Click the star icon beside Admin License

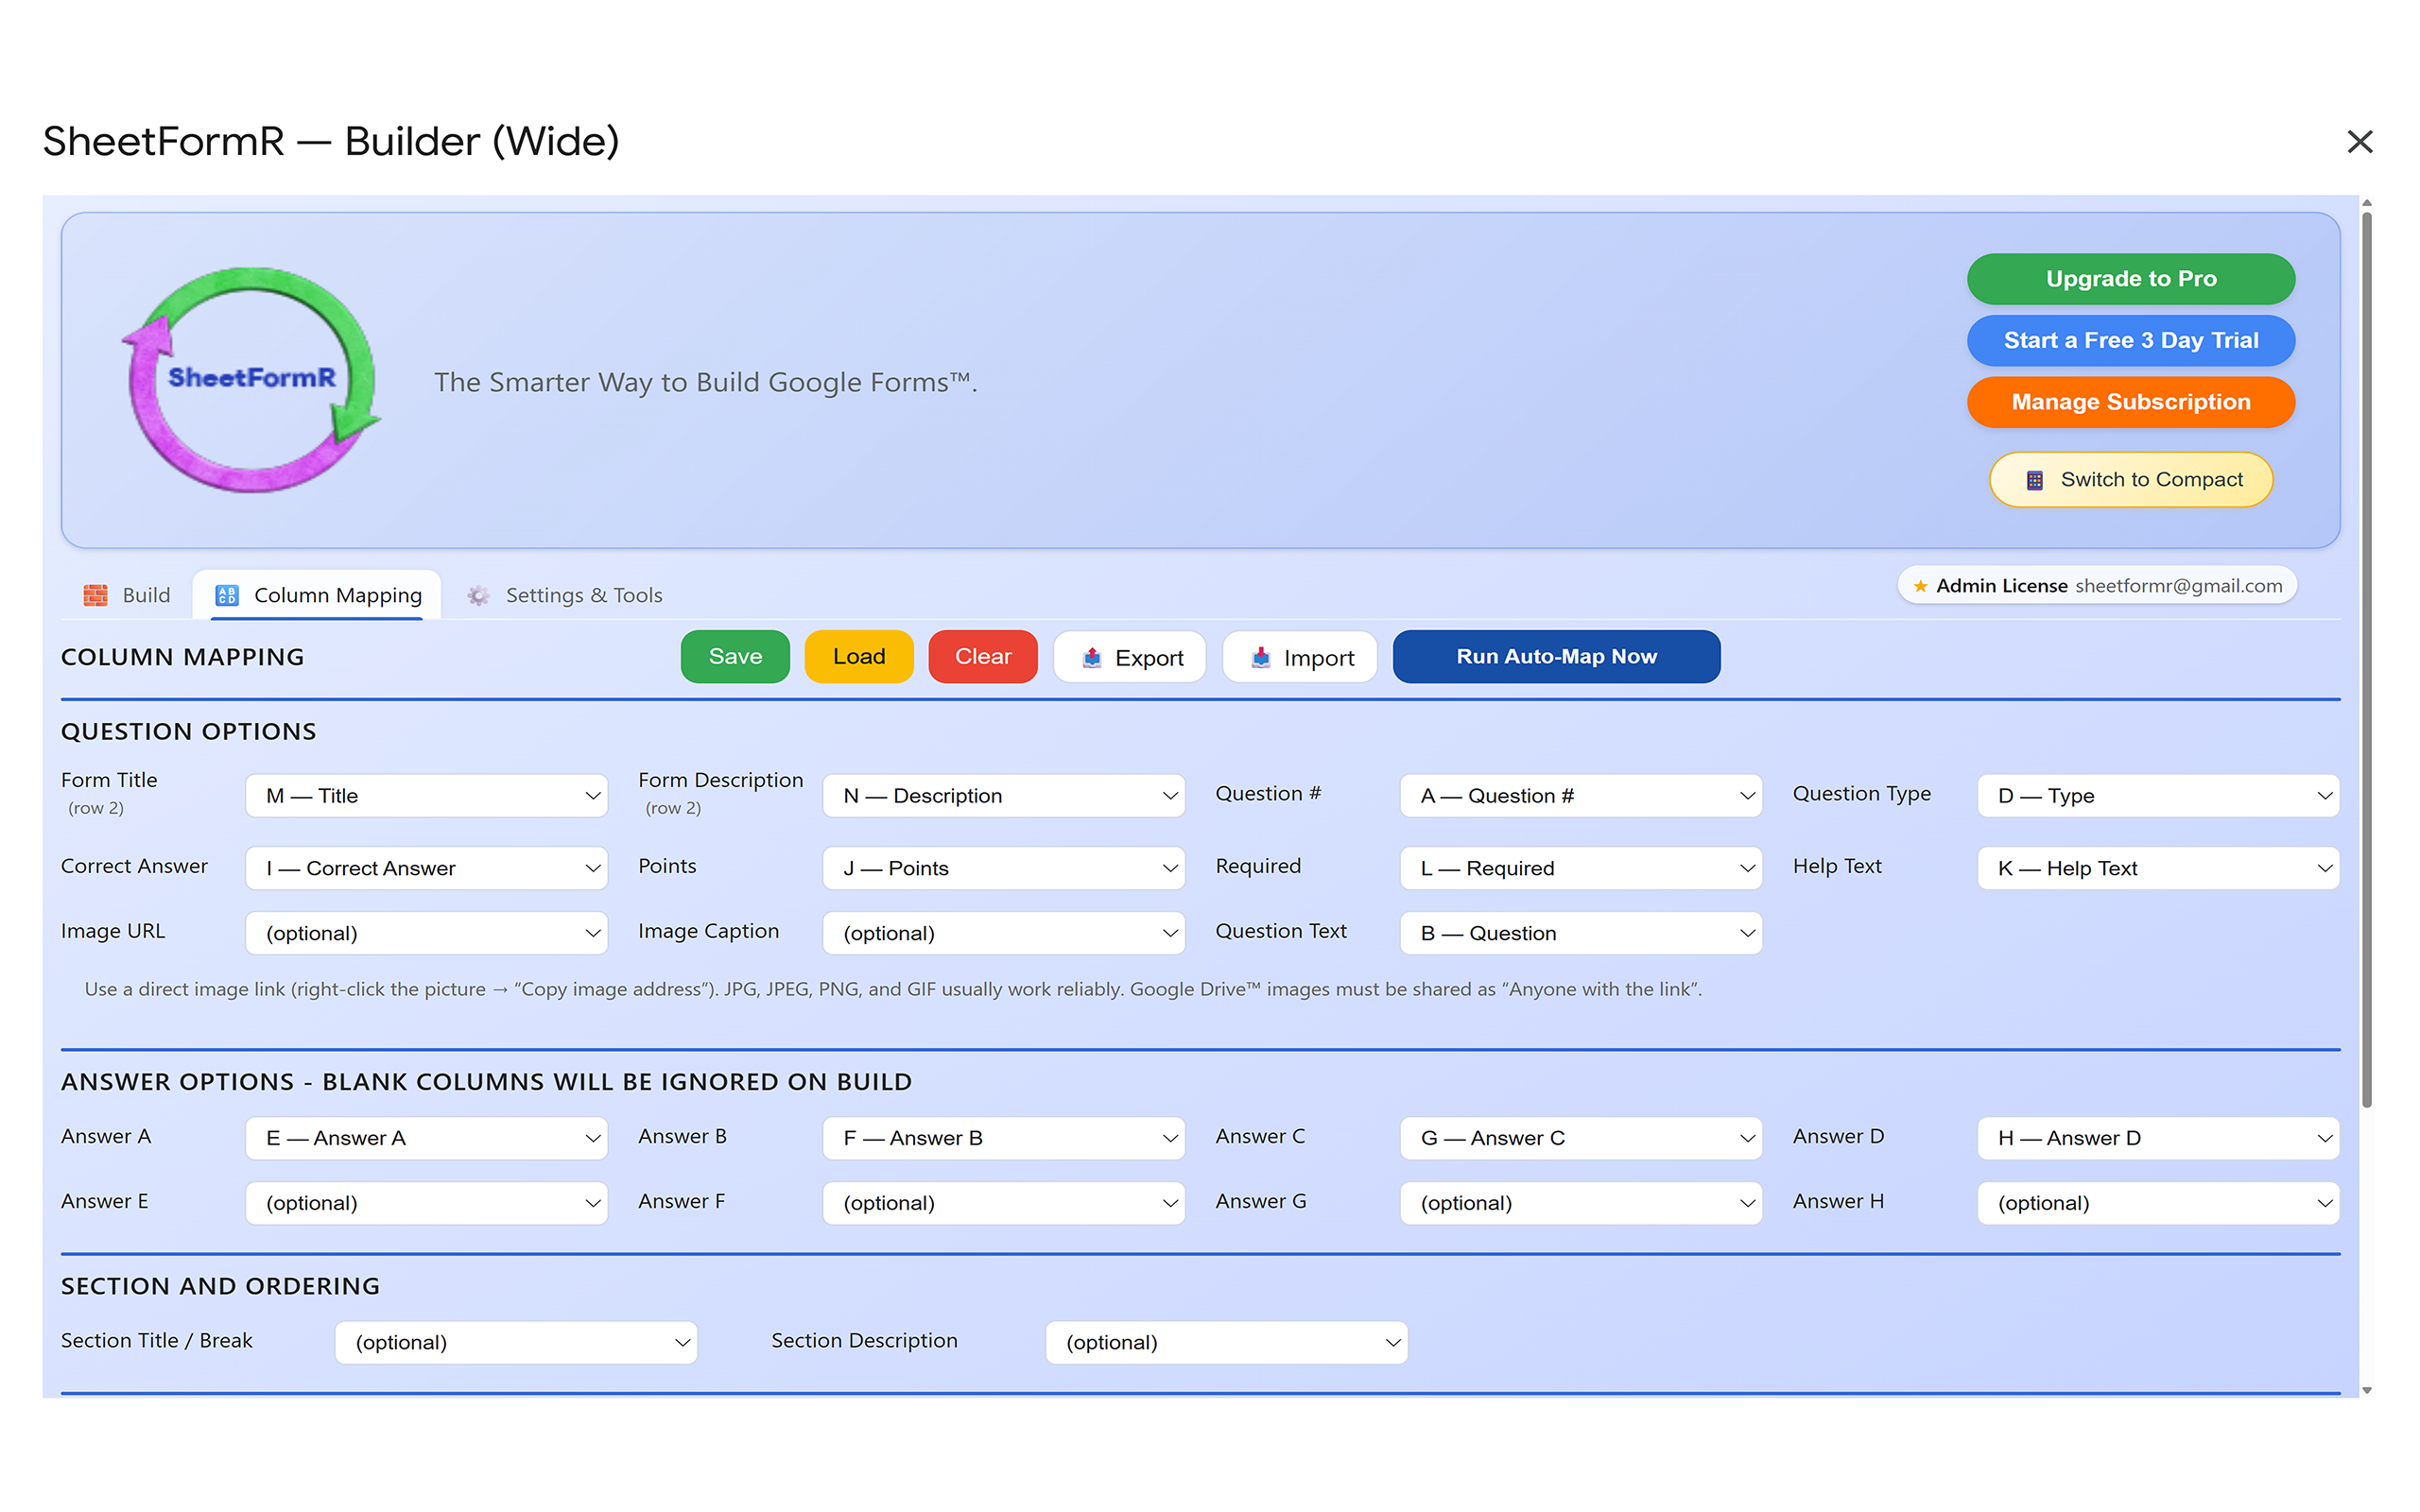(1920, 585)
